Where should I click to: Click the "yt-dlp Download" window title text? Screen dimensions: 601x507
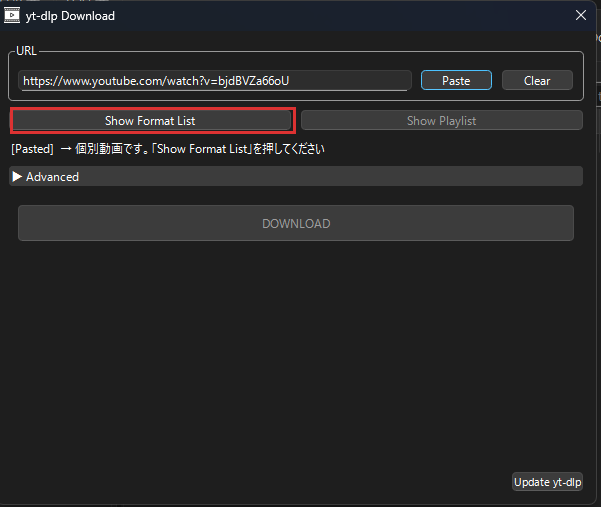[x=70, y=16]
